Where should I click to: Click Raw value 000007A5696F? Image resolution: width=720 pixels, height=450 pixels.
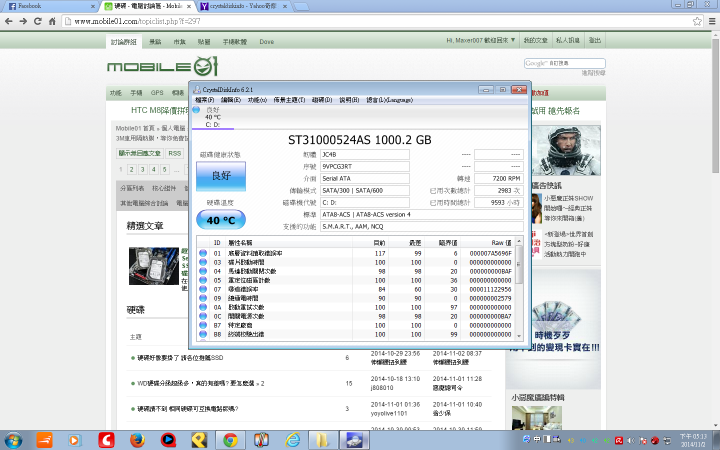click(x=490, y=253)
